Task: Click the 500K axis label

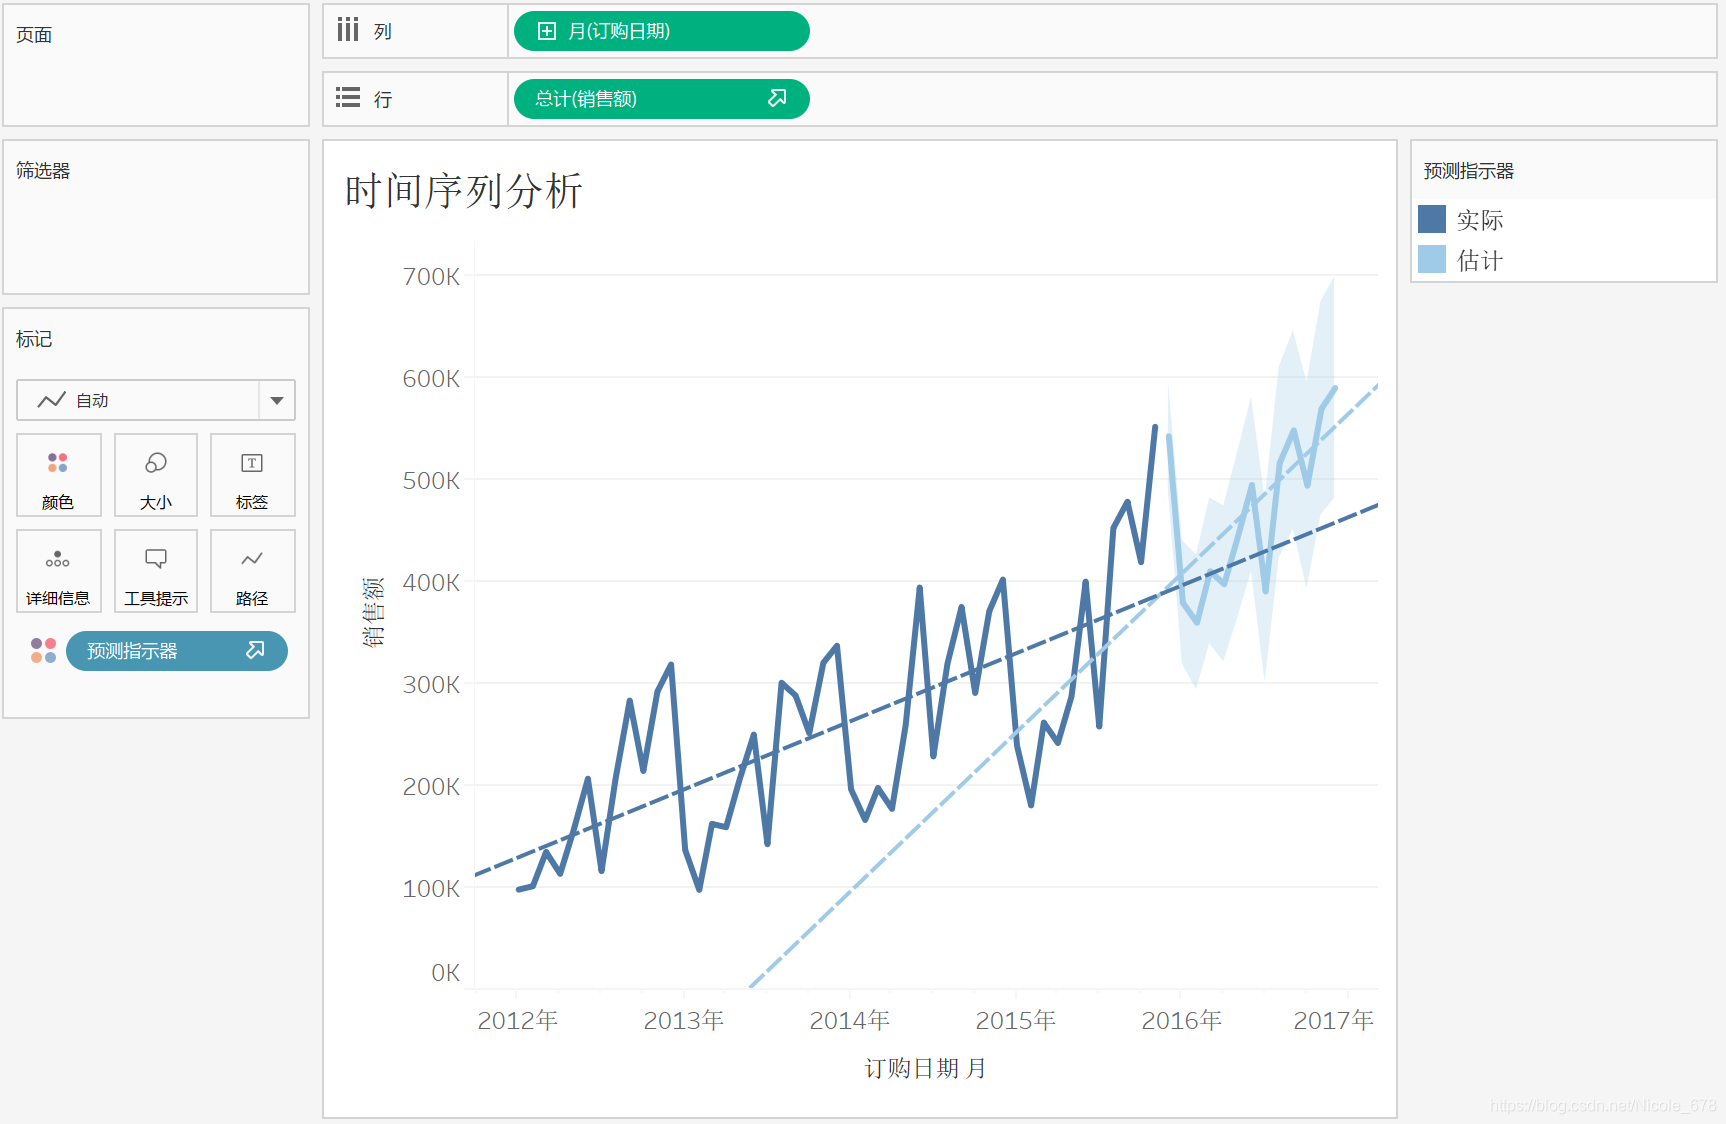Action: (431, 480)
